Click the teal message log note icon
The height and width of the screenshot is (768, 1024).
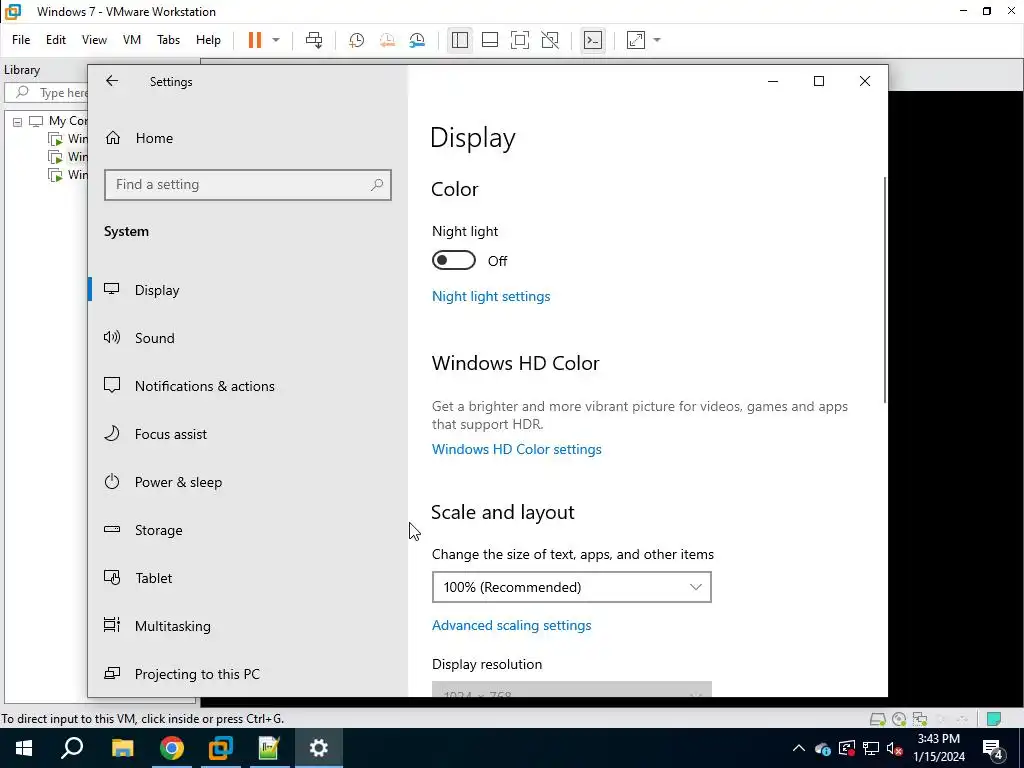(x=994, y=719)
